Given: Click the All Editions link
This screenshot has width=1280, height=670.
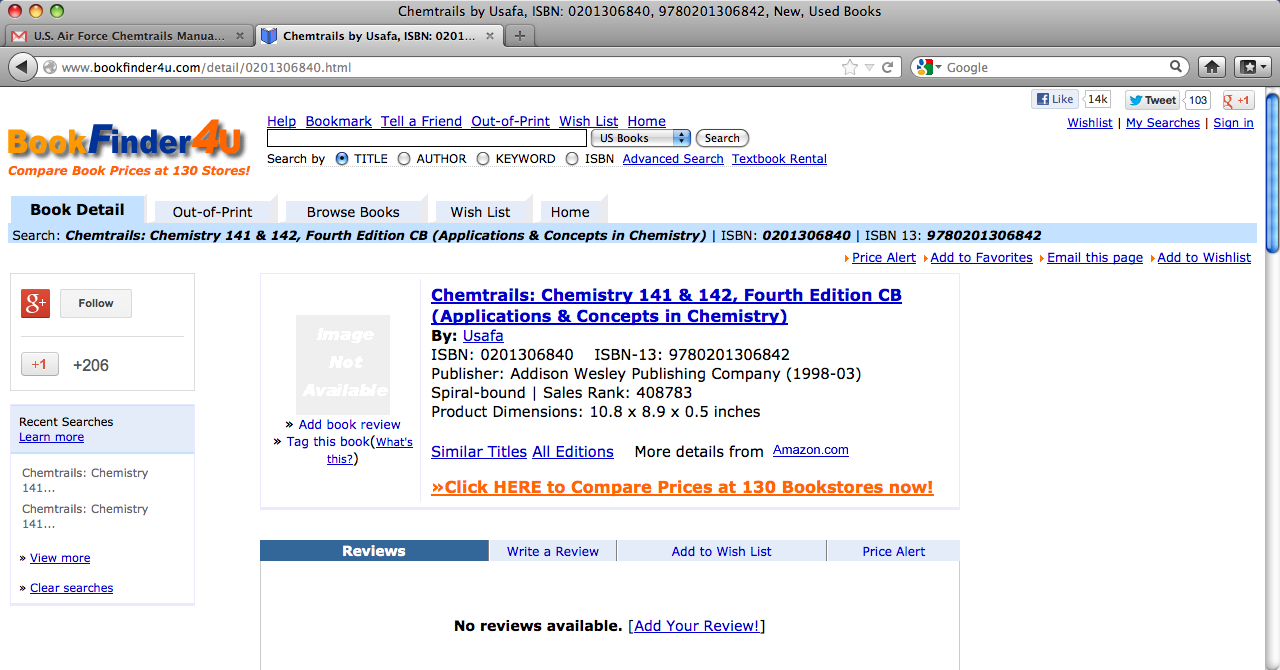Looking at the screenshot, I should [573, 452].
